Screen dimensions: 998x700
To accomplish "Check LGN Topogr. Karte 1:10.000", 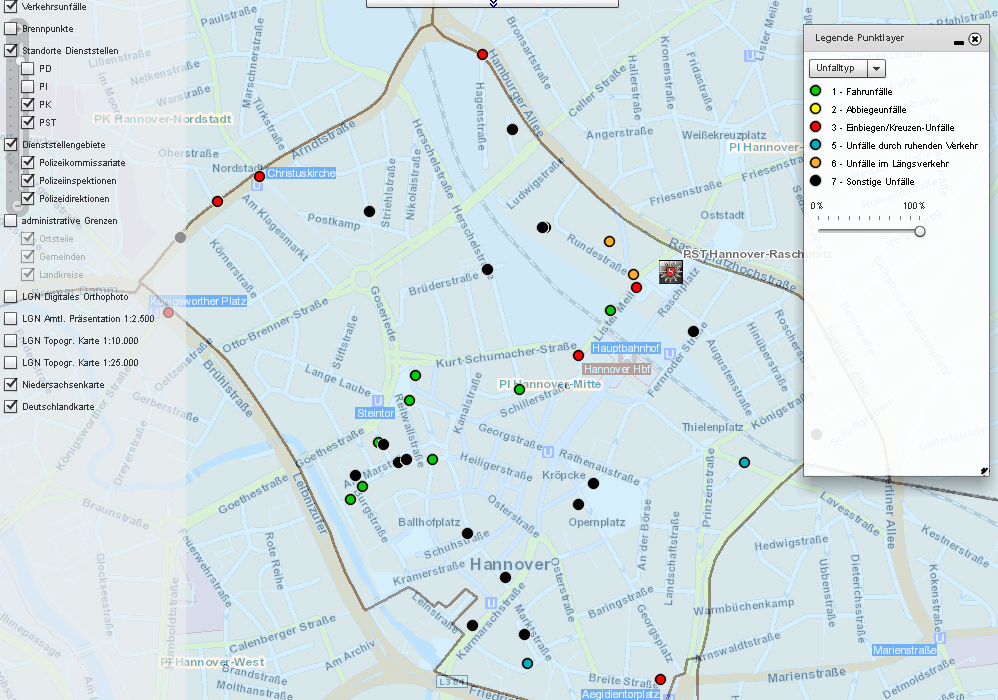I will (11, 340).
